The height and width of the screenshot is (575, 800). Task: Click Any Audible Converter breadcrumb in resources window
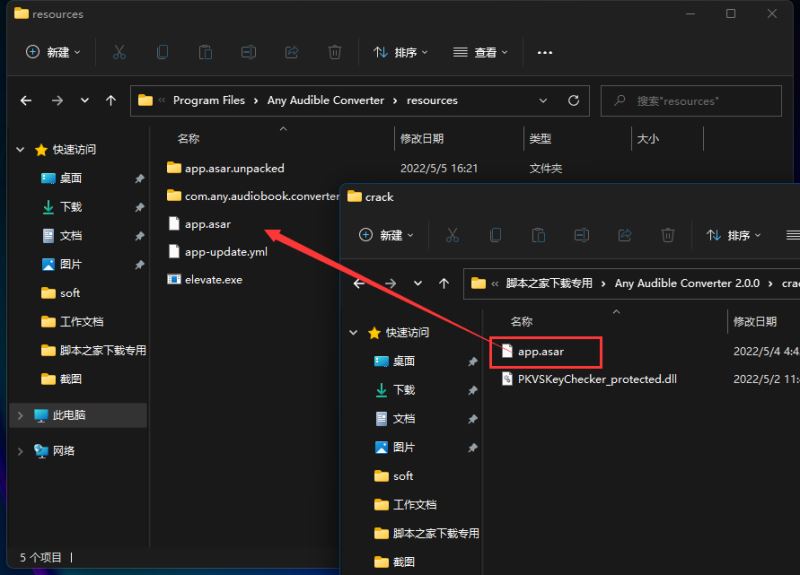(326, 101)
